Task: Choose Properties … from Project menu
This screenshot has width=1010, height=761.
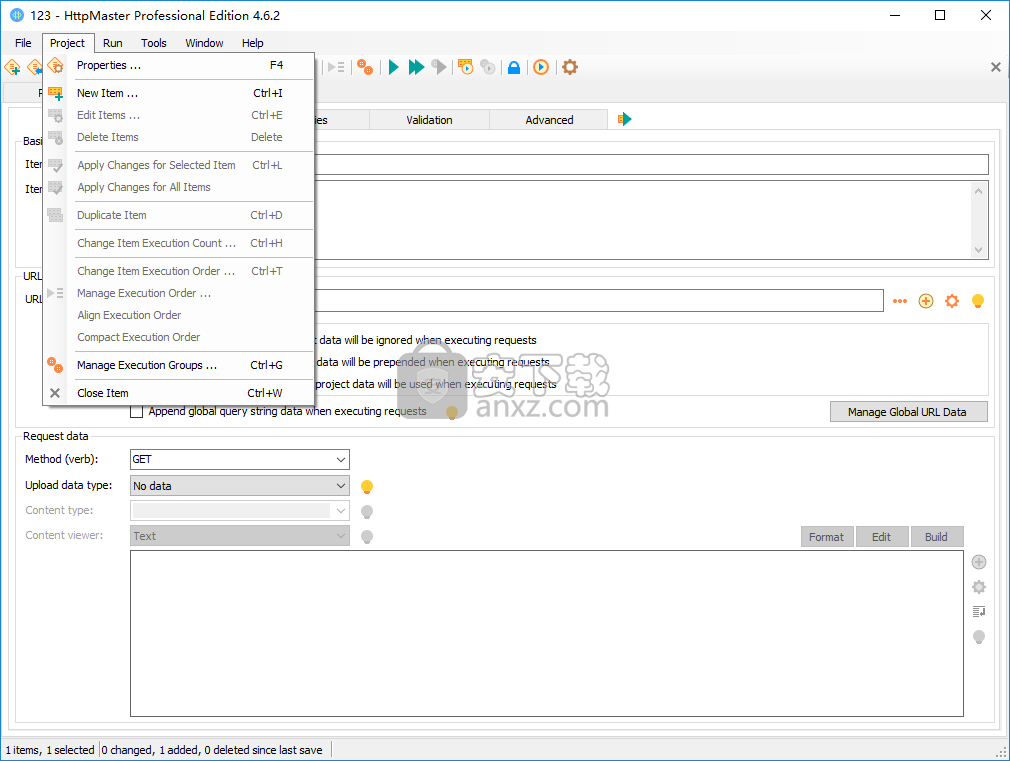Action: click(x=179, y=65)
